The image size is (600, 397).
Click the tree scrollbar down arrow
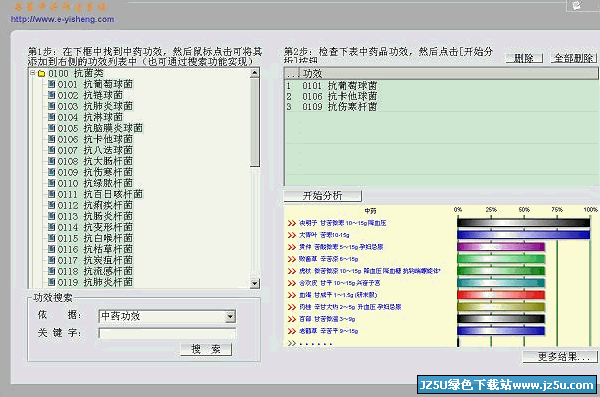coord(254,283)
